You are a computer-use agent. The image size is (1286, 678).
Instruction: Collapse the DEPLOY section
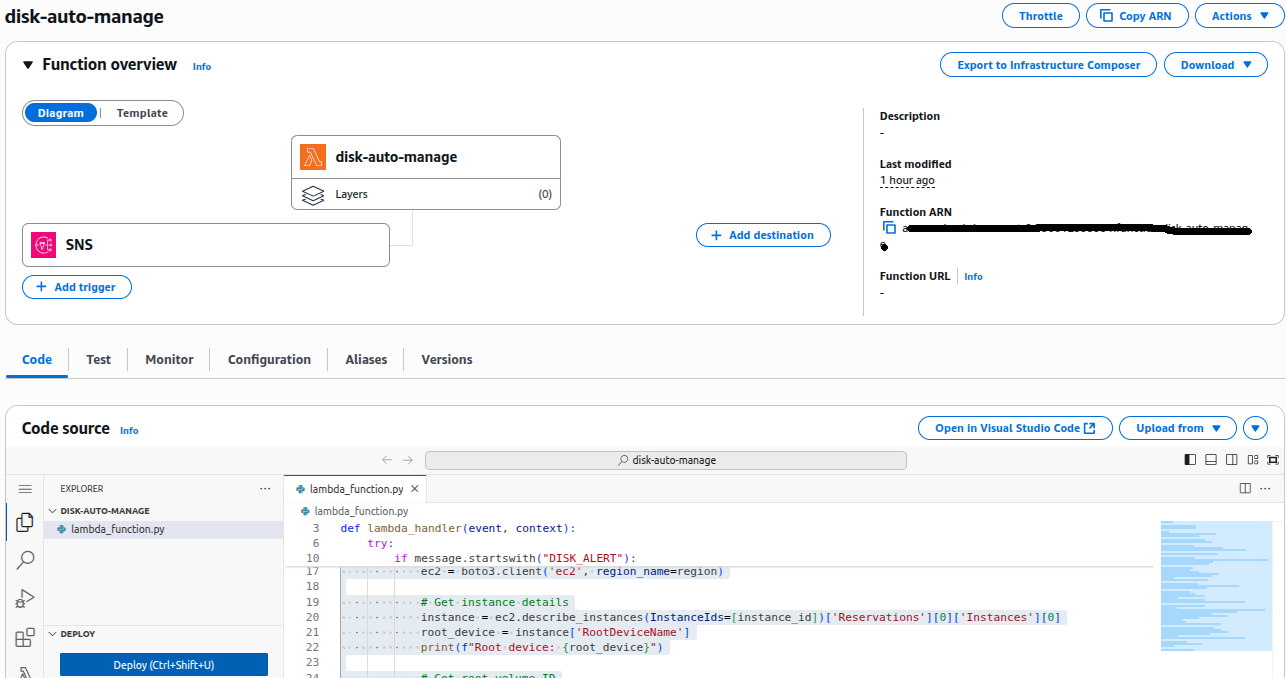tap(53, 634)
